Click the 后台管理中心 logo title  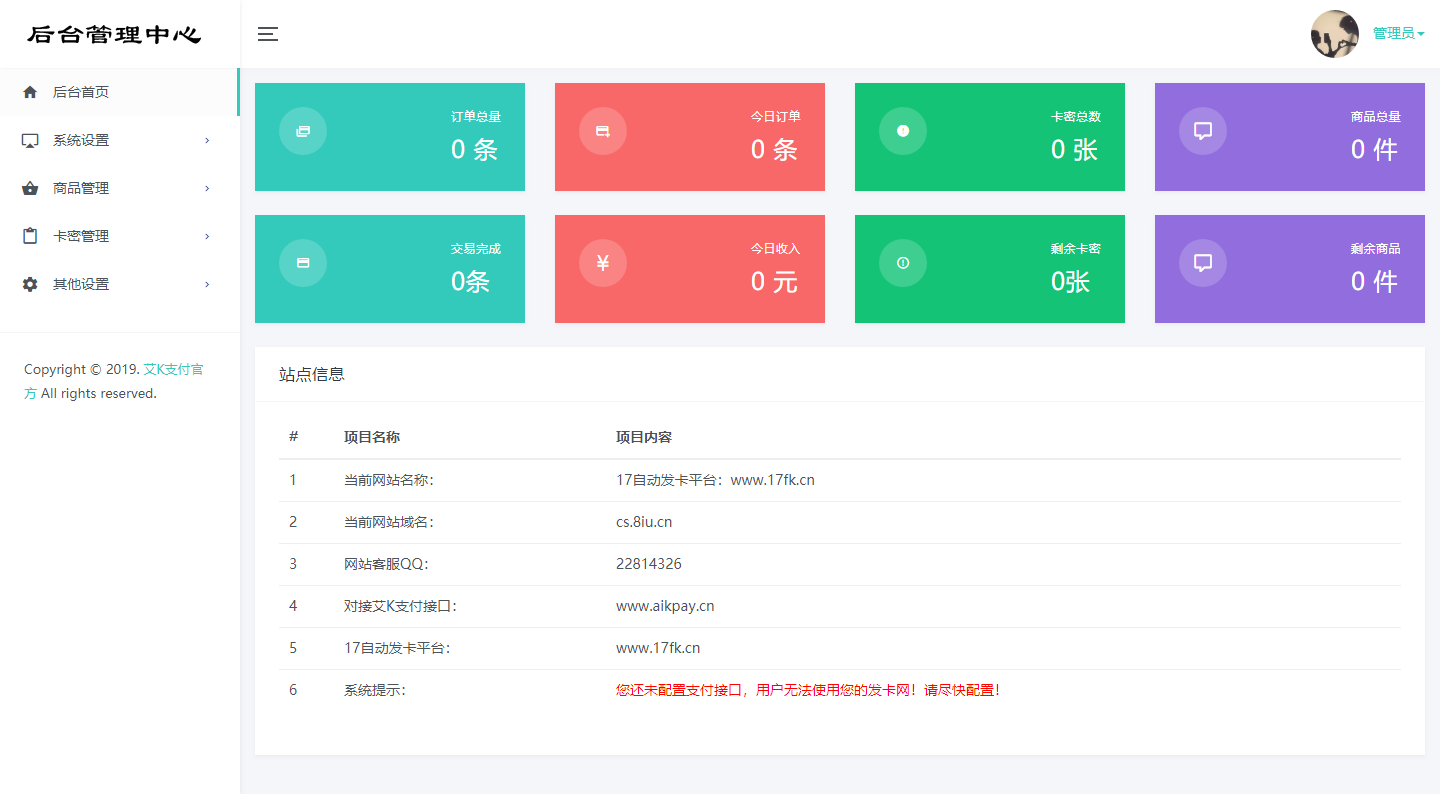(114, 35)
